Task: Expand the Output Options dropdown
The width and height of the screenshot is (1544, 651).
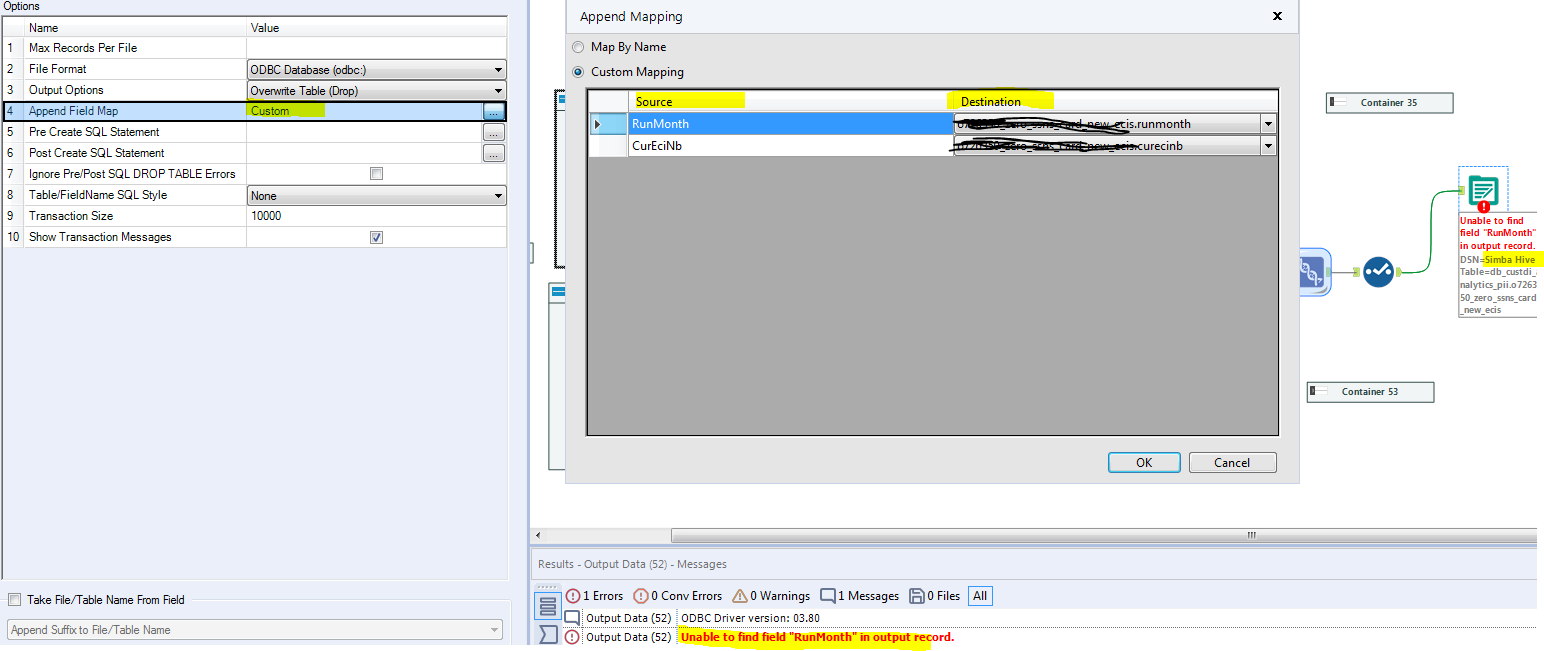Action: point(498,90)
